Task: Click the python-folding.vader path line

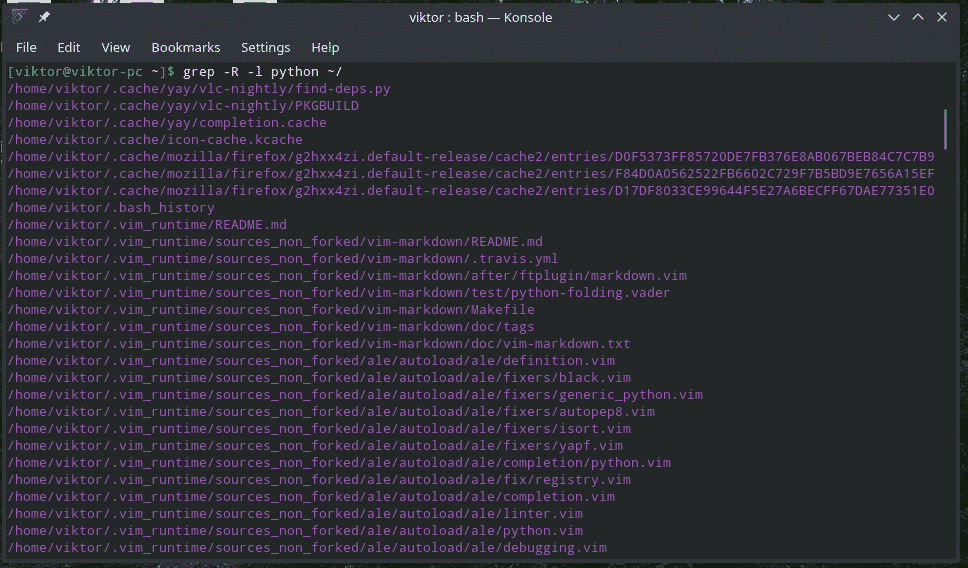Action: tap(339, 293)
